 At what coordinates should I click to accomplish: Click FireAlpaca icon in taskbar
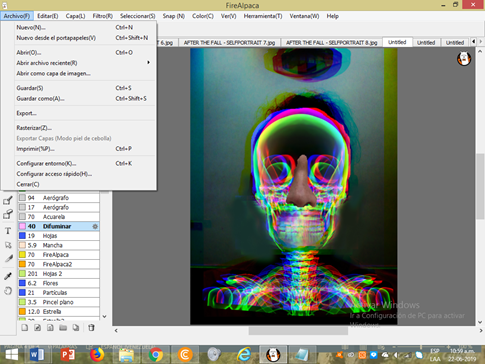click(x=273, y=355)
